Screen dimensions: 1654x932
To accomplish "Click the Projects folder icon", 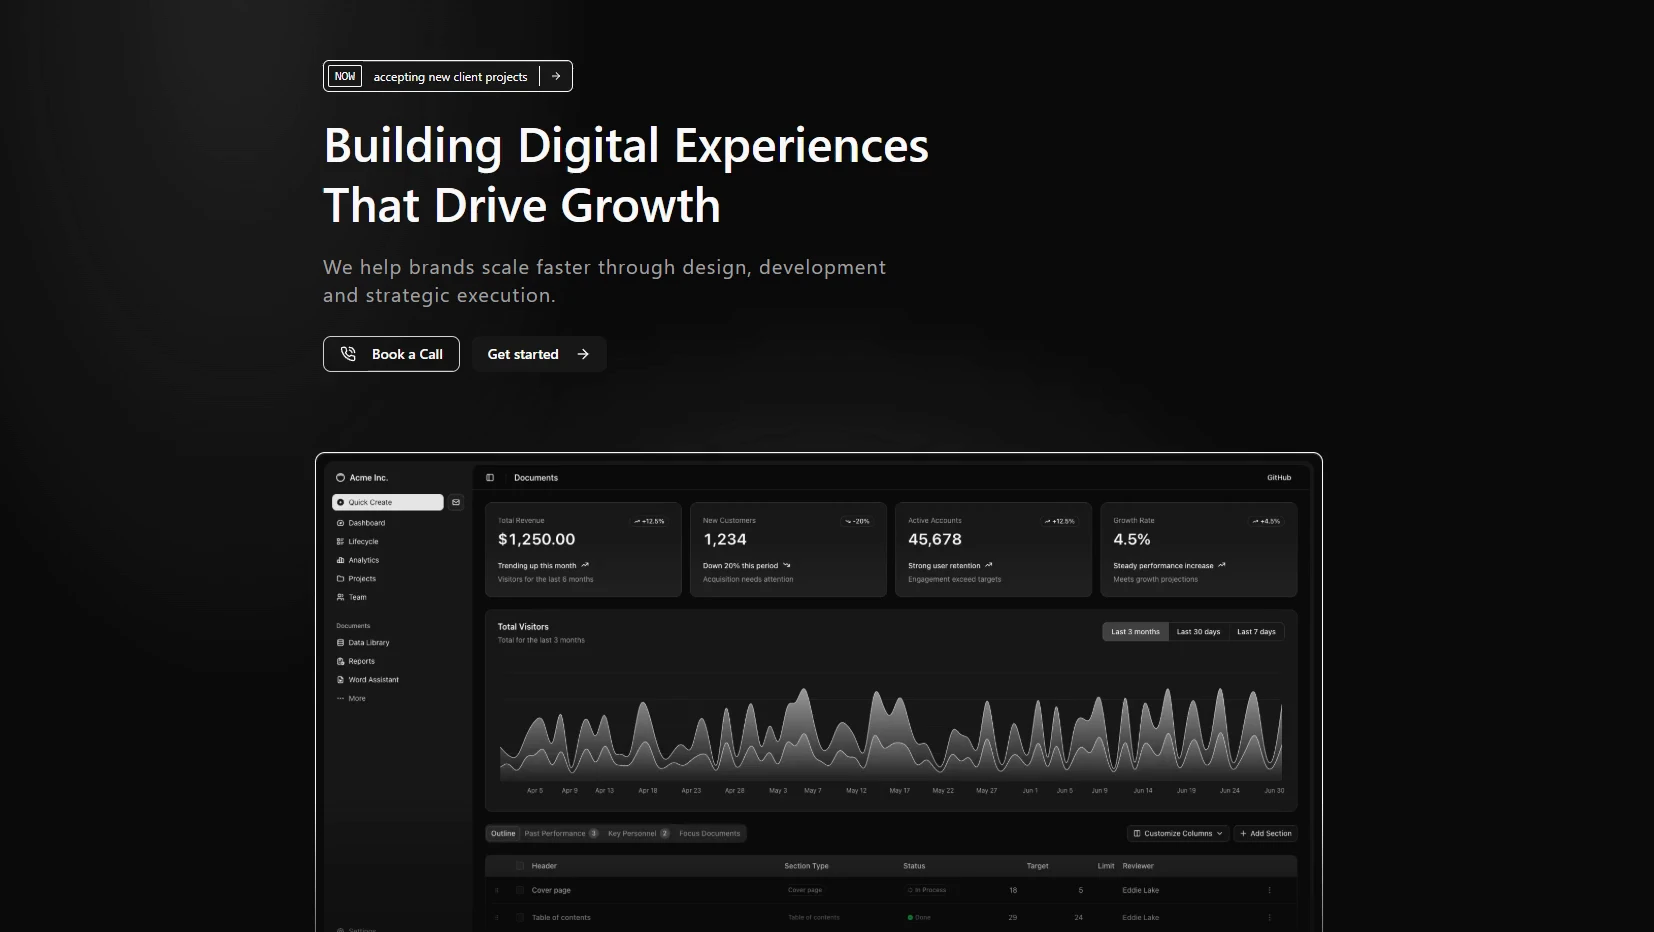I will [x=340, y=579].
